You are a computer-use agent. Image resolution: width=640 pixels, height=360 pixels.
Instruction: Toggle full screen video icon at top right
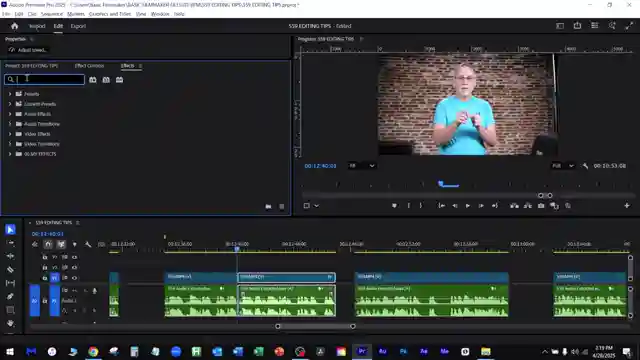[629, 26]
